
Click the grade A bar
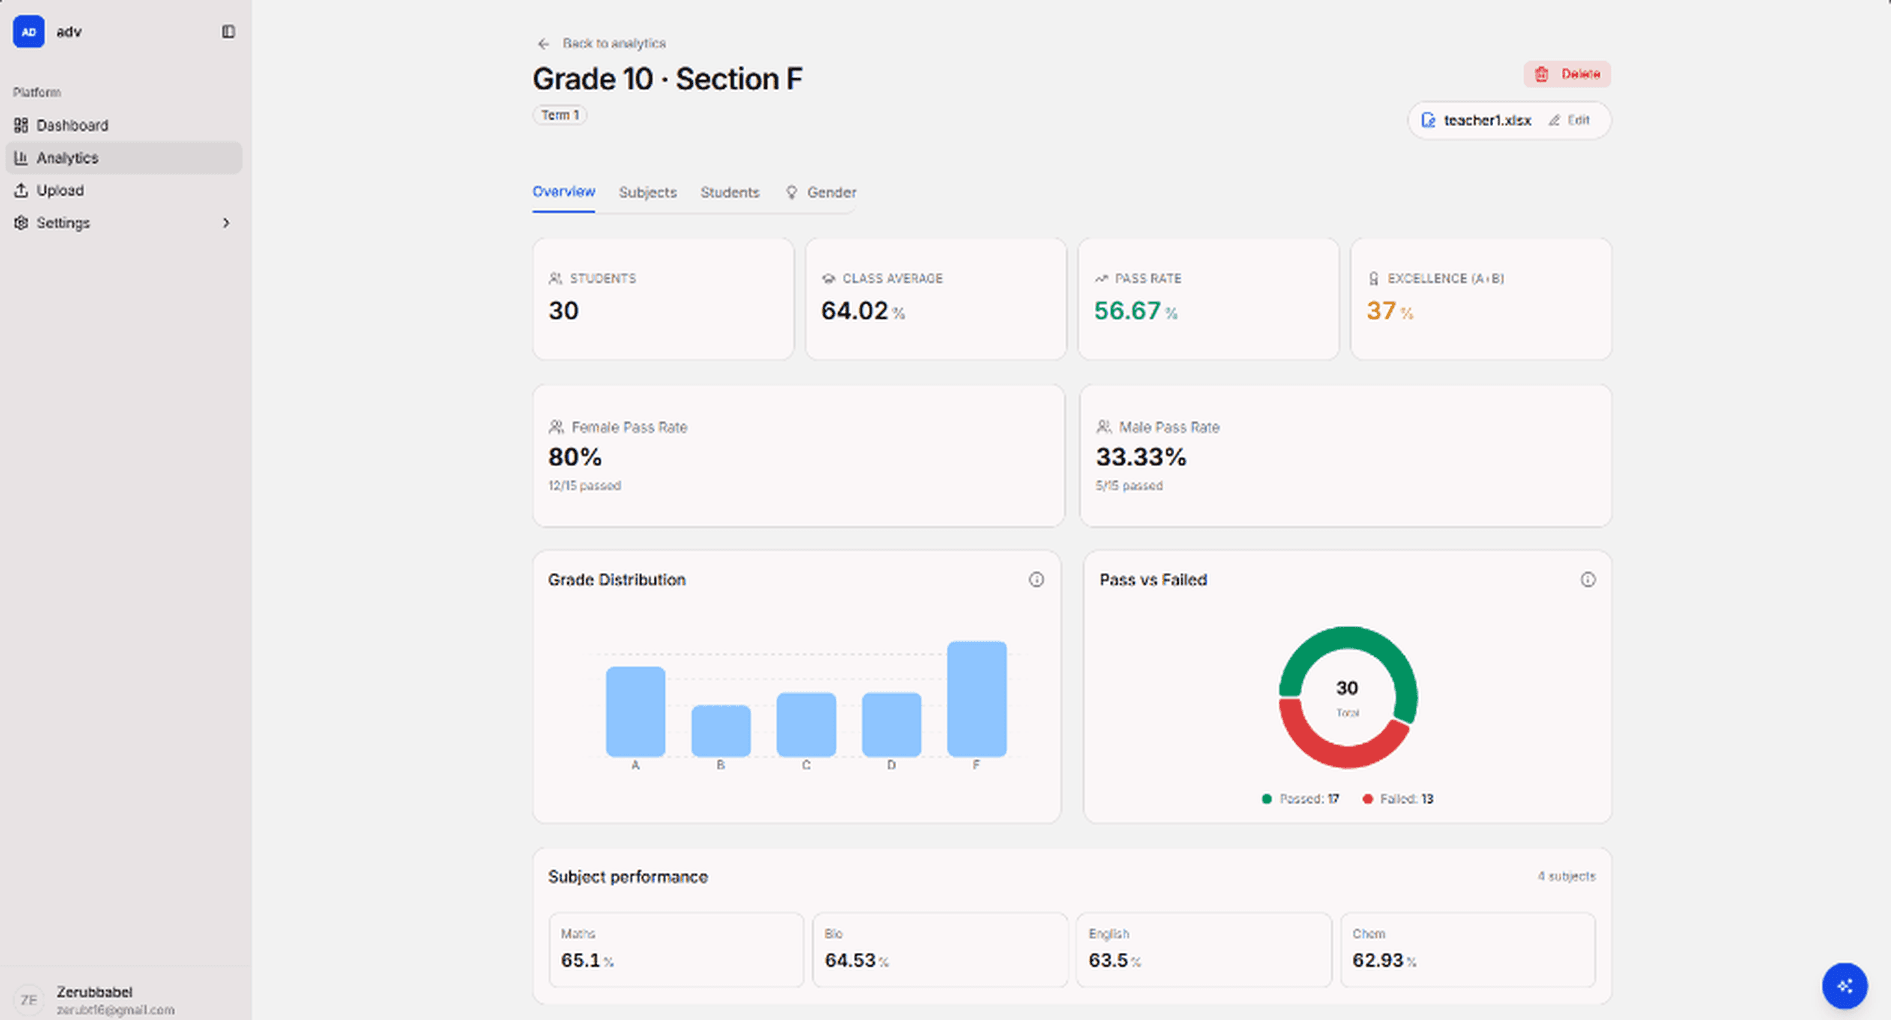pyautogui.click(x=635, y=712)
